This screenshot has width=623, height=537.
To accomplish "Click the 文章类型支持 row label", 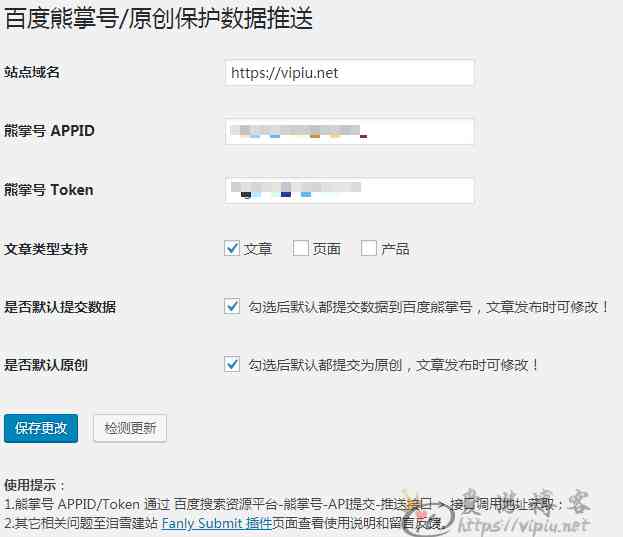I will click(x=46, y=248).
